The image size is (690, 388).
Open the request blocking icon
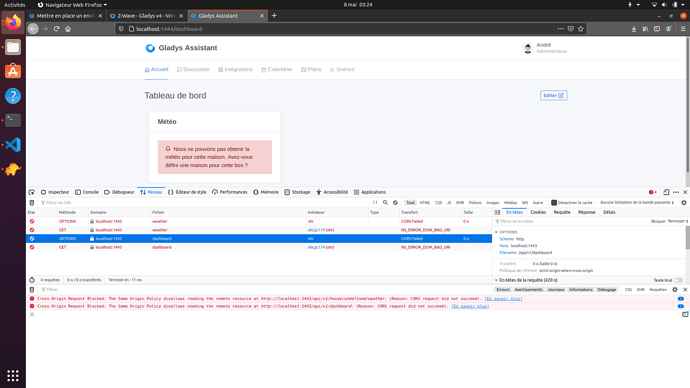pyautogui.click(x=395, y=203)
